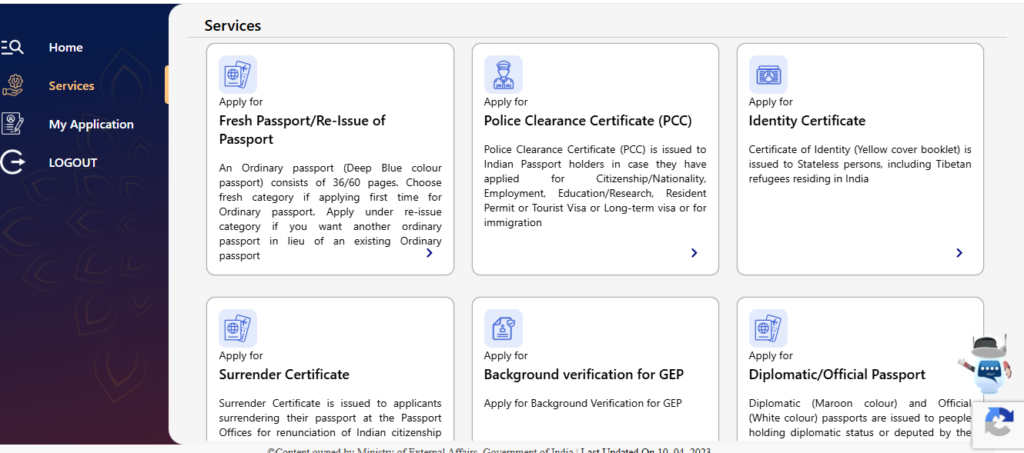This screenshot has width=1024, height=453.
Task: Click the Home search icon in sidebar
Action: pos(12,47)
